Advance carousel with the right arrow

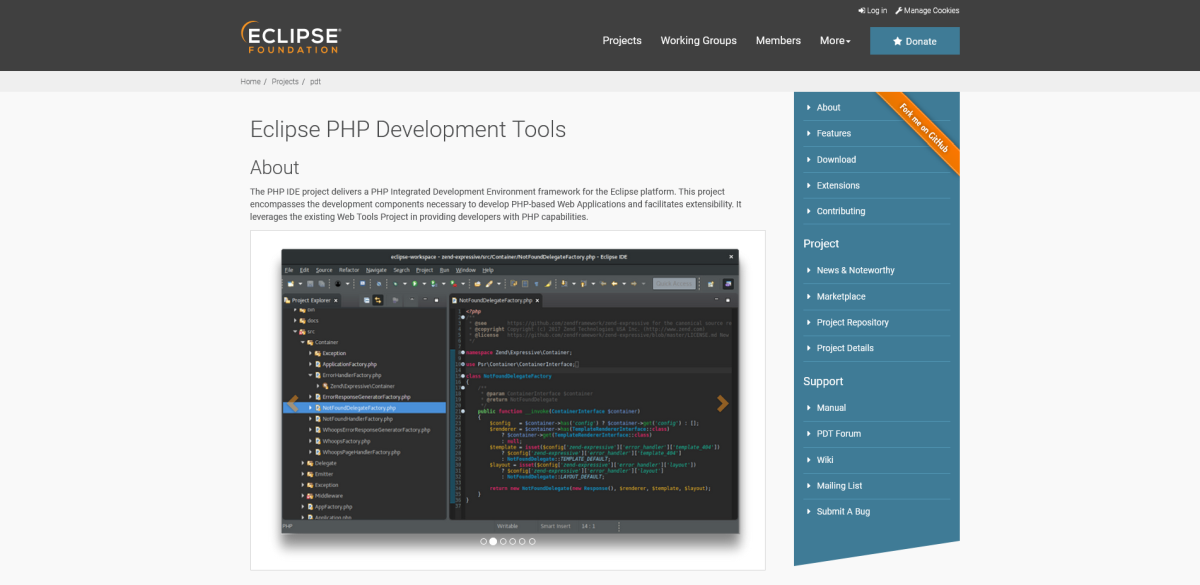click(722, 403)
